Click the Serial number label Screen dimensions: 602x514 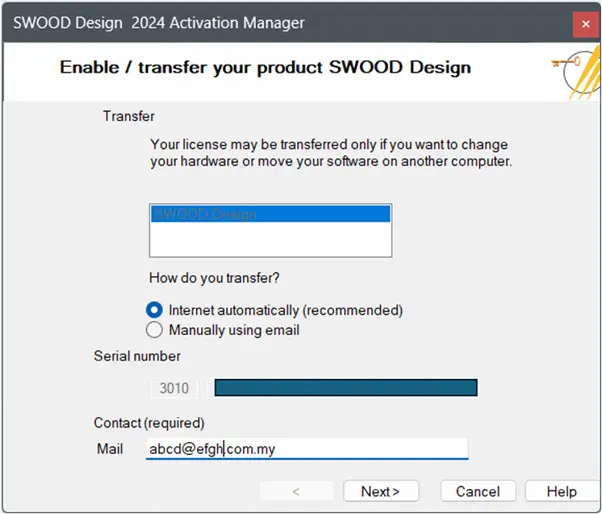tap(137, 355)
